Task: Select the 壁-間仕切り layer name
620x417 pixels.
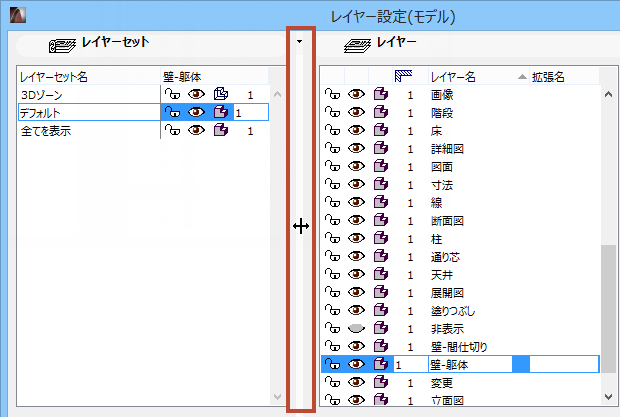Action: [x=459, y=347]
